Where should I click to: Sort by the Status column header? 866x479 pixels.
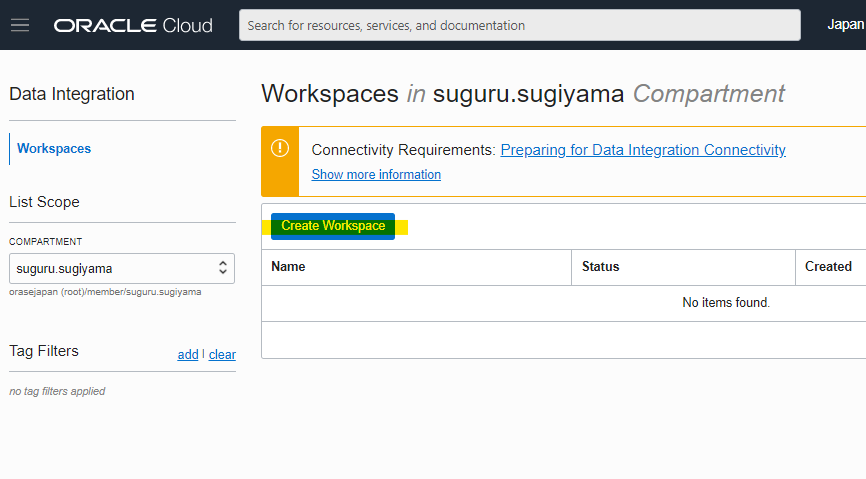coord(601,267)
